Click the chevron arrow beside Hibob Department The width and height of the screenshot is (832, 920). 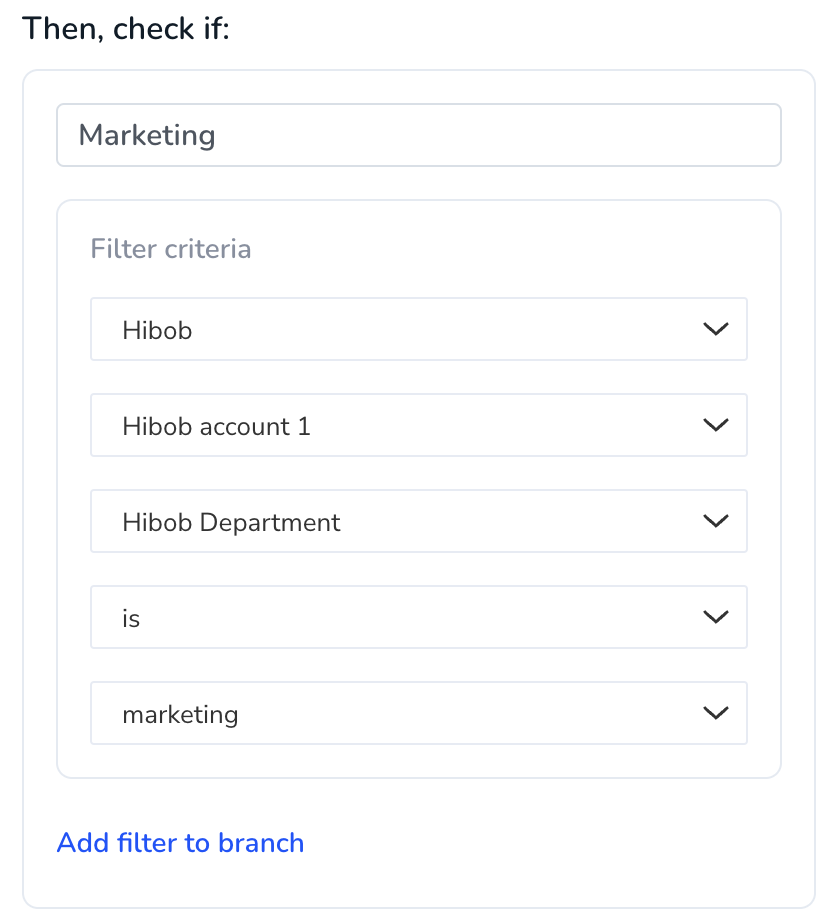tap(715, 521)
